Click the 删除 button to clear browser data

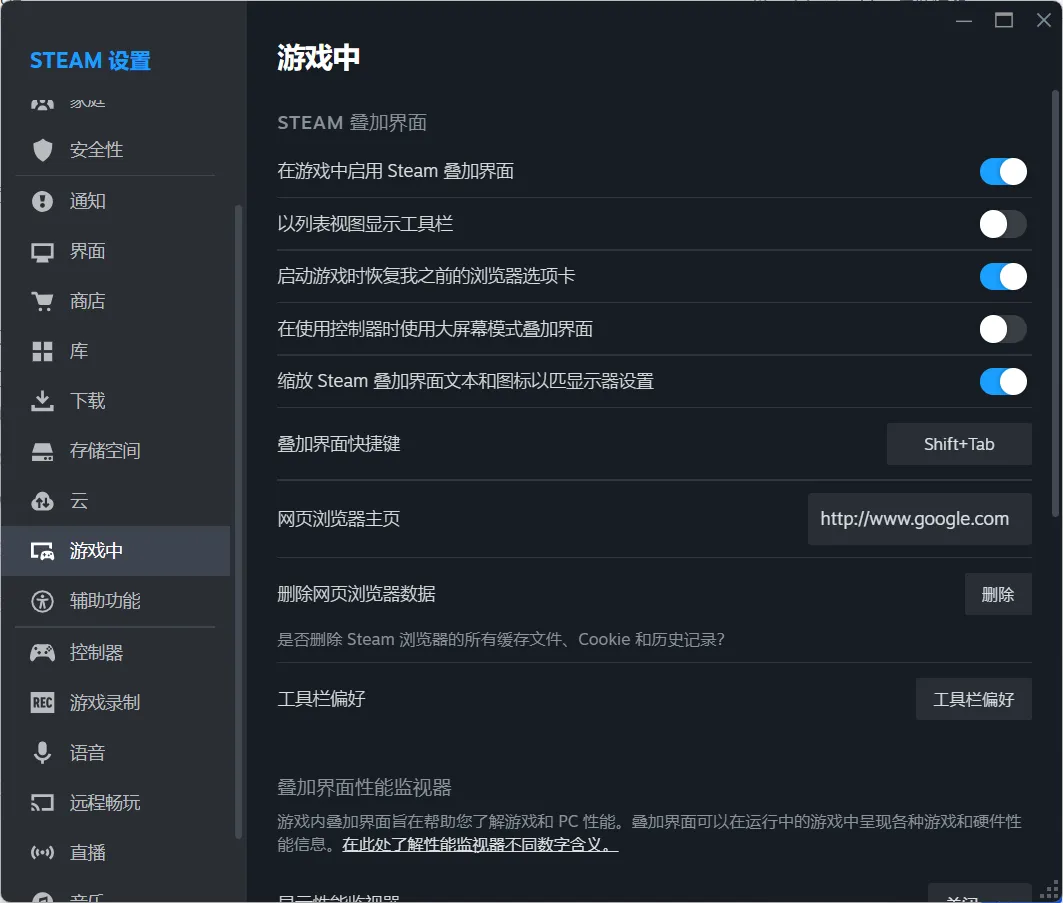click(997, 593)
